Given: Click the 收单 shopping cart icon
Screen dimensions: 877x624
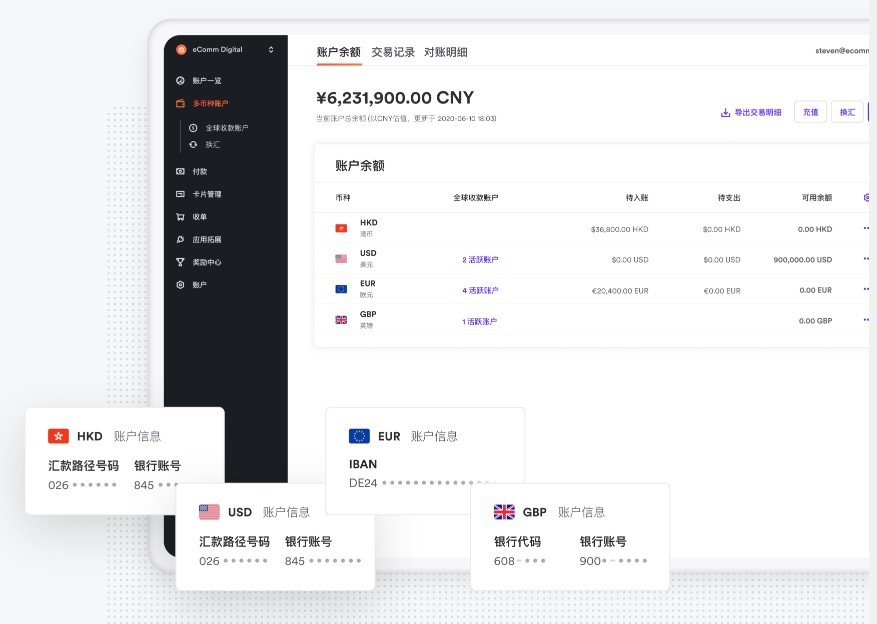Looking at the screenshot, I should pos(179,216).
